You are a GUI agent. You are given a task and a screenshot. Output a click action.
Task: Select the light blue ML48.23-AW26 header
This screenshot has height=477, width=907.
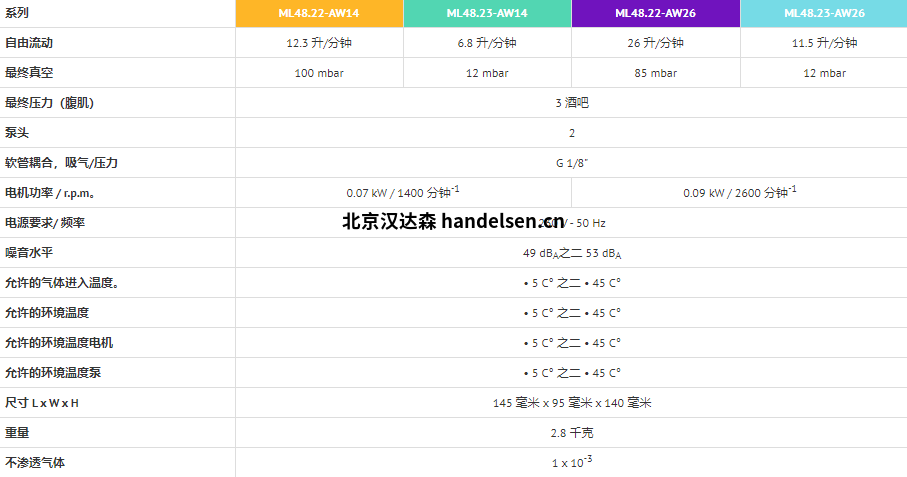coord(824,13)
